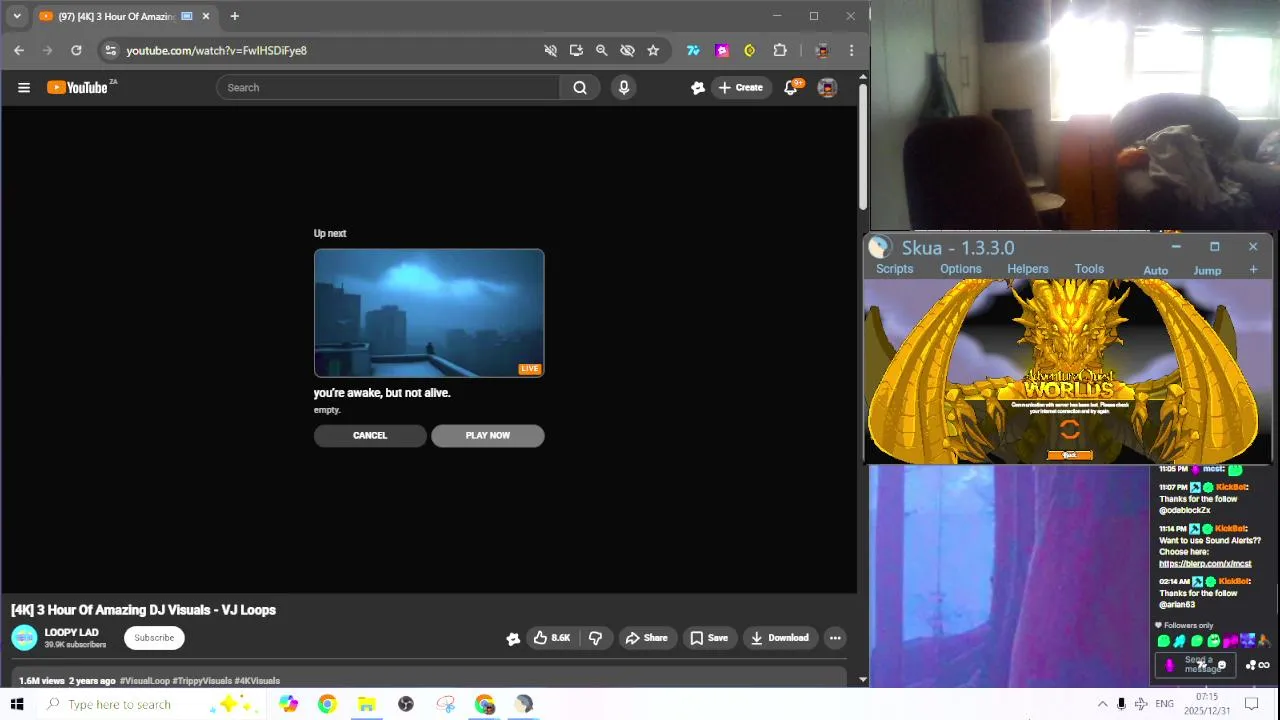Open Windows Start menu
Viewport: 1280px width, 720px height.
coord(17,704)
